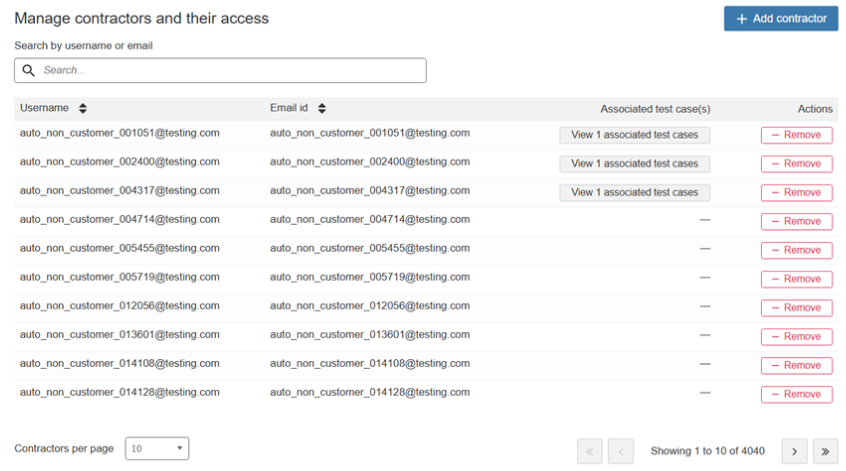Remove contractor auto_non_customer_004714
Image resolution: width=846 pixels, height=471 pixels.
(x=796, y=221)
